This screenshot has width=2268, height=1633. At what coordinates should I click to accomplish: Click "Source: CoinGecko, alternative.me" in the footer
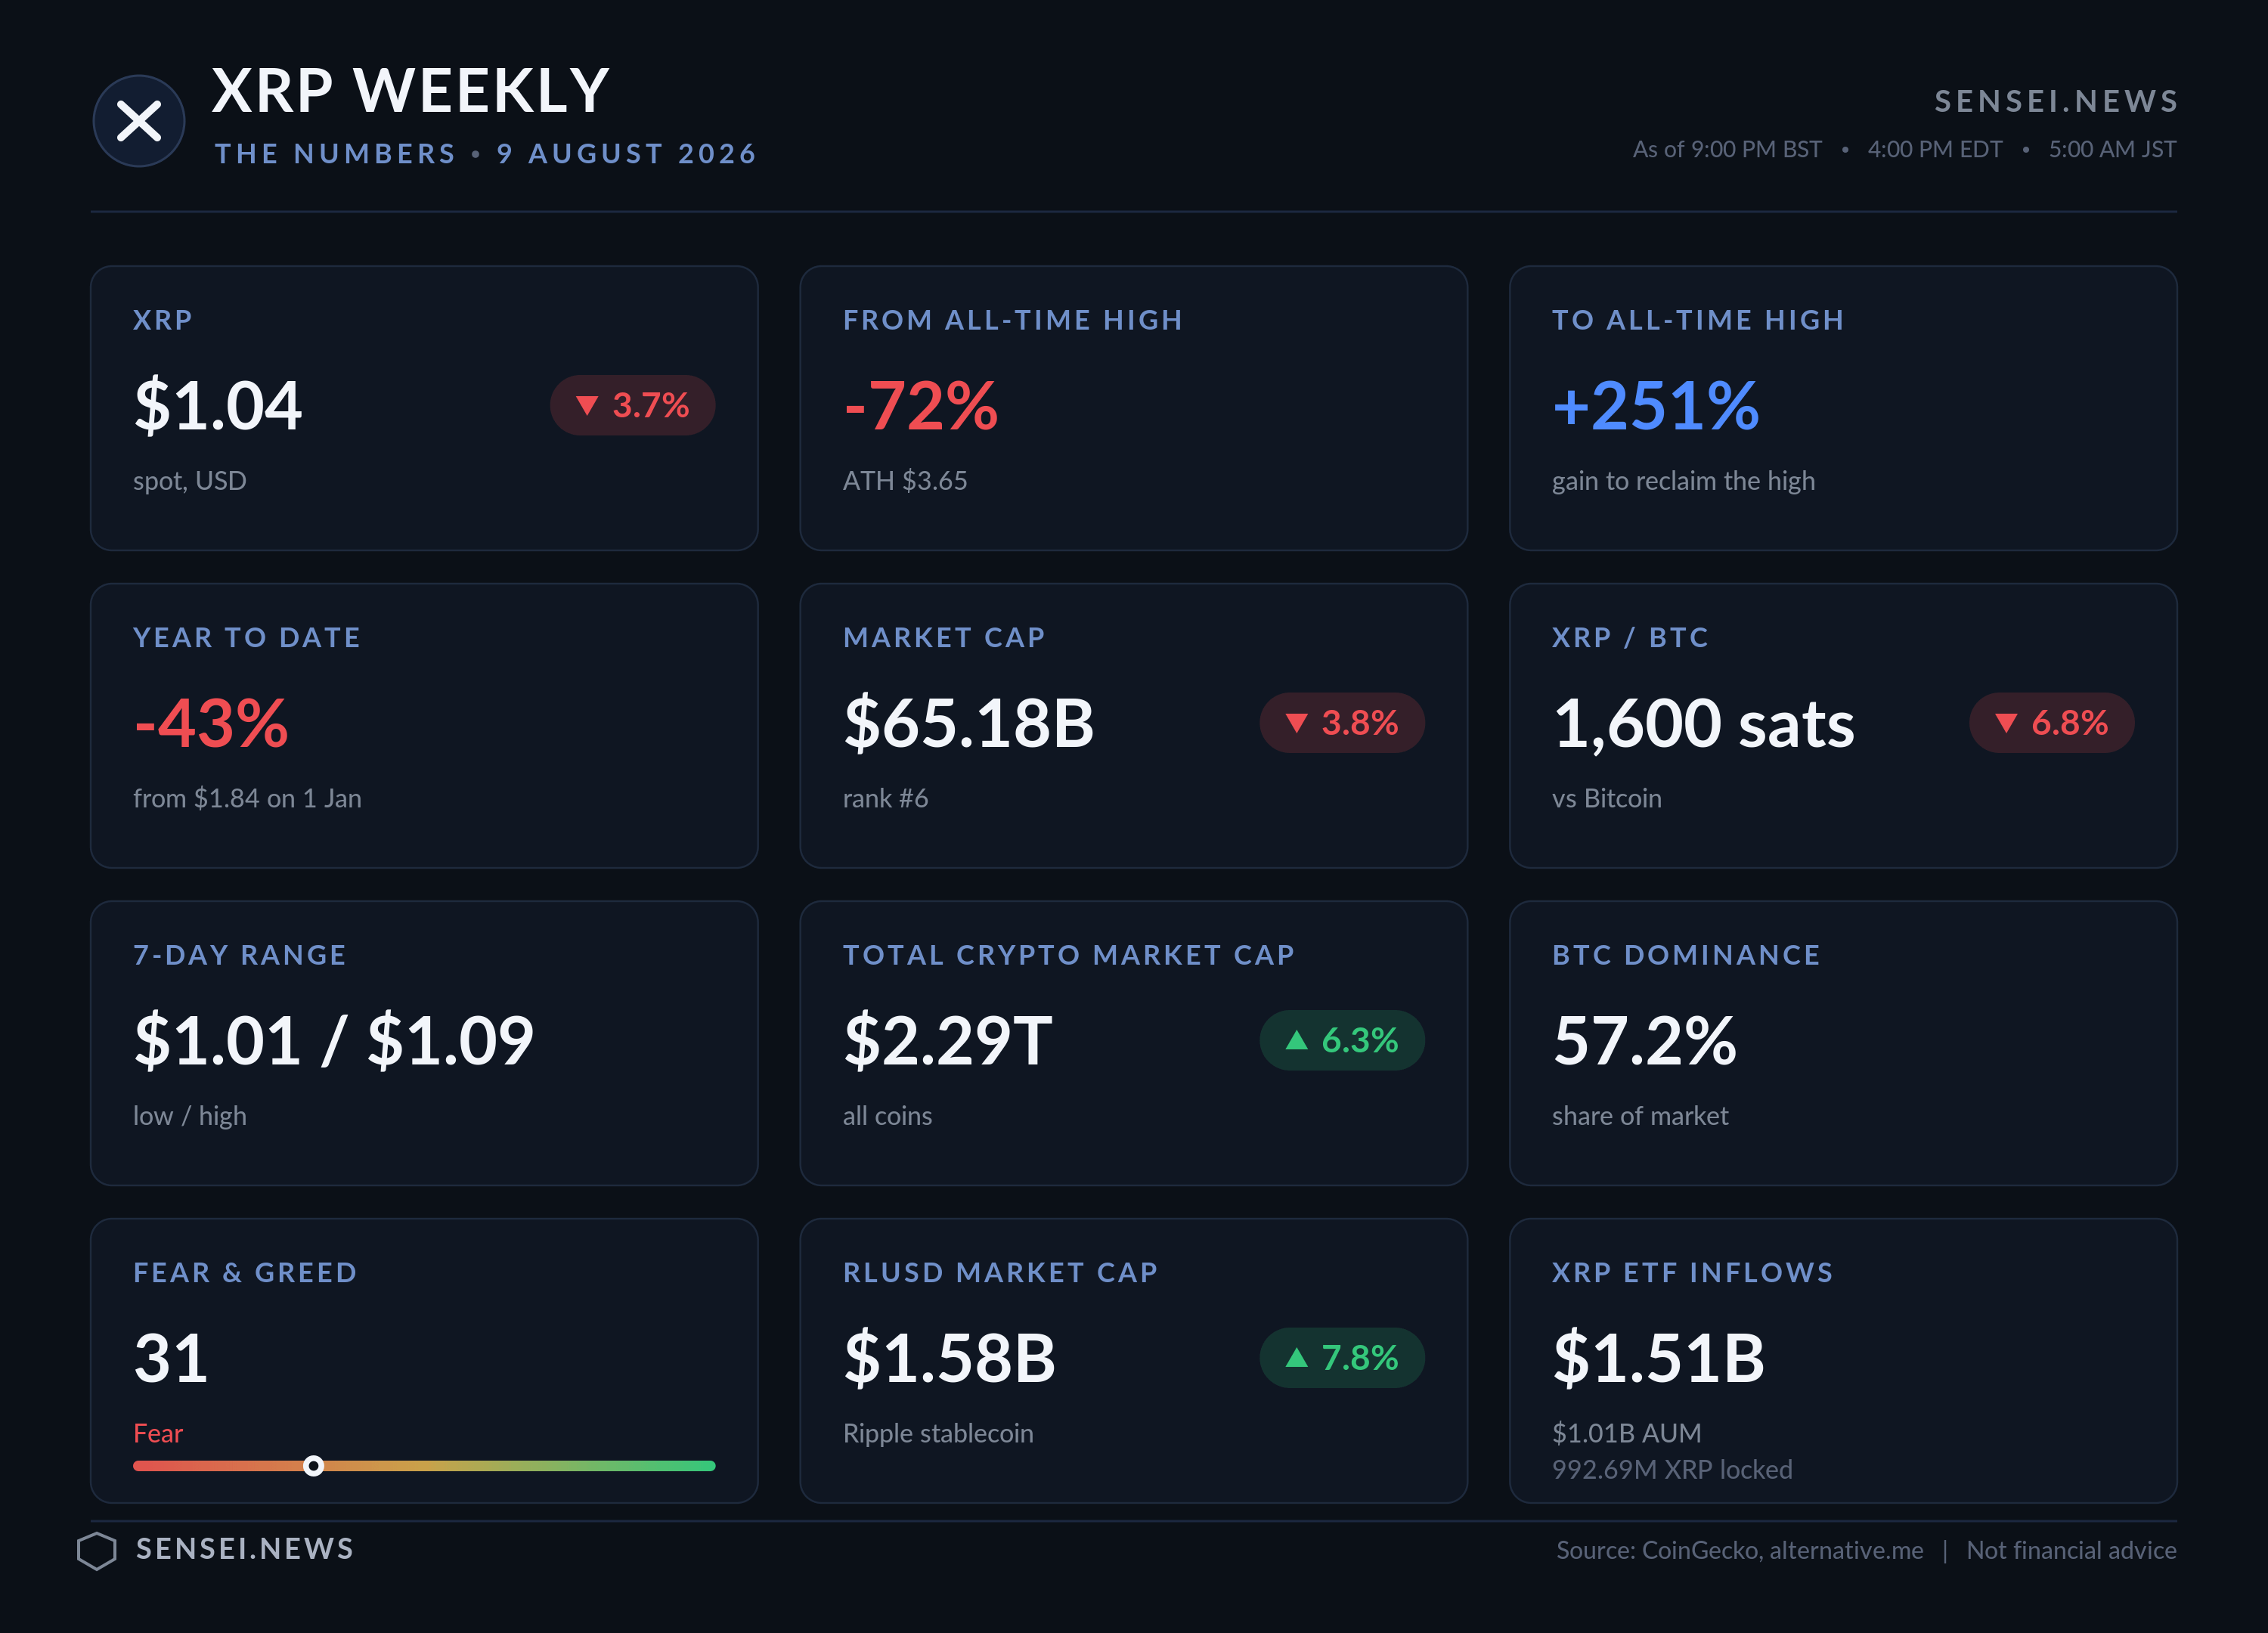point(1740,1550)
